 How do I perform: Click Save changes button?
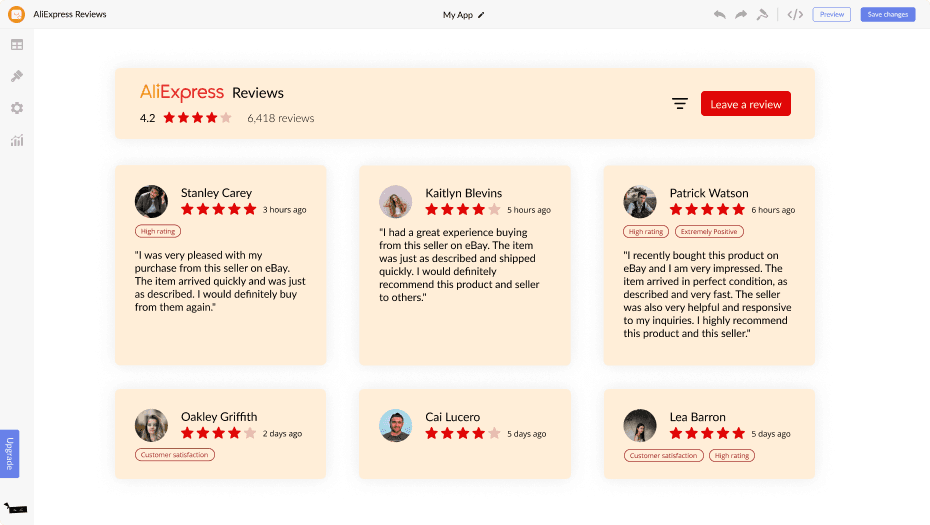(x=887, y=14)
